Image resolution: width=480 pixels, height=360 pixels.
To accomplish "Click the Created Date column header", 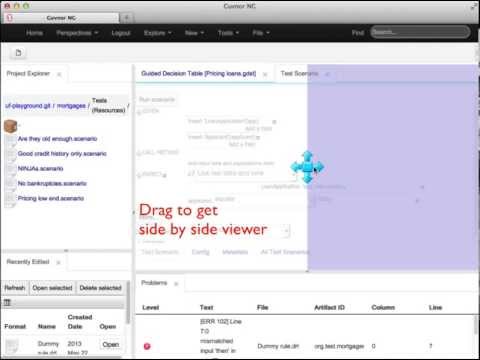I will (80, 322).
